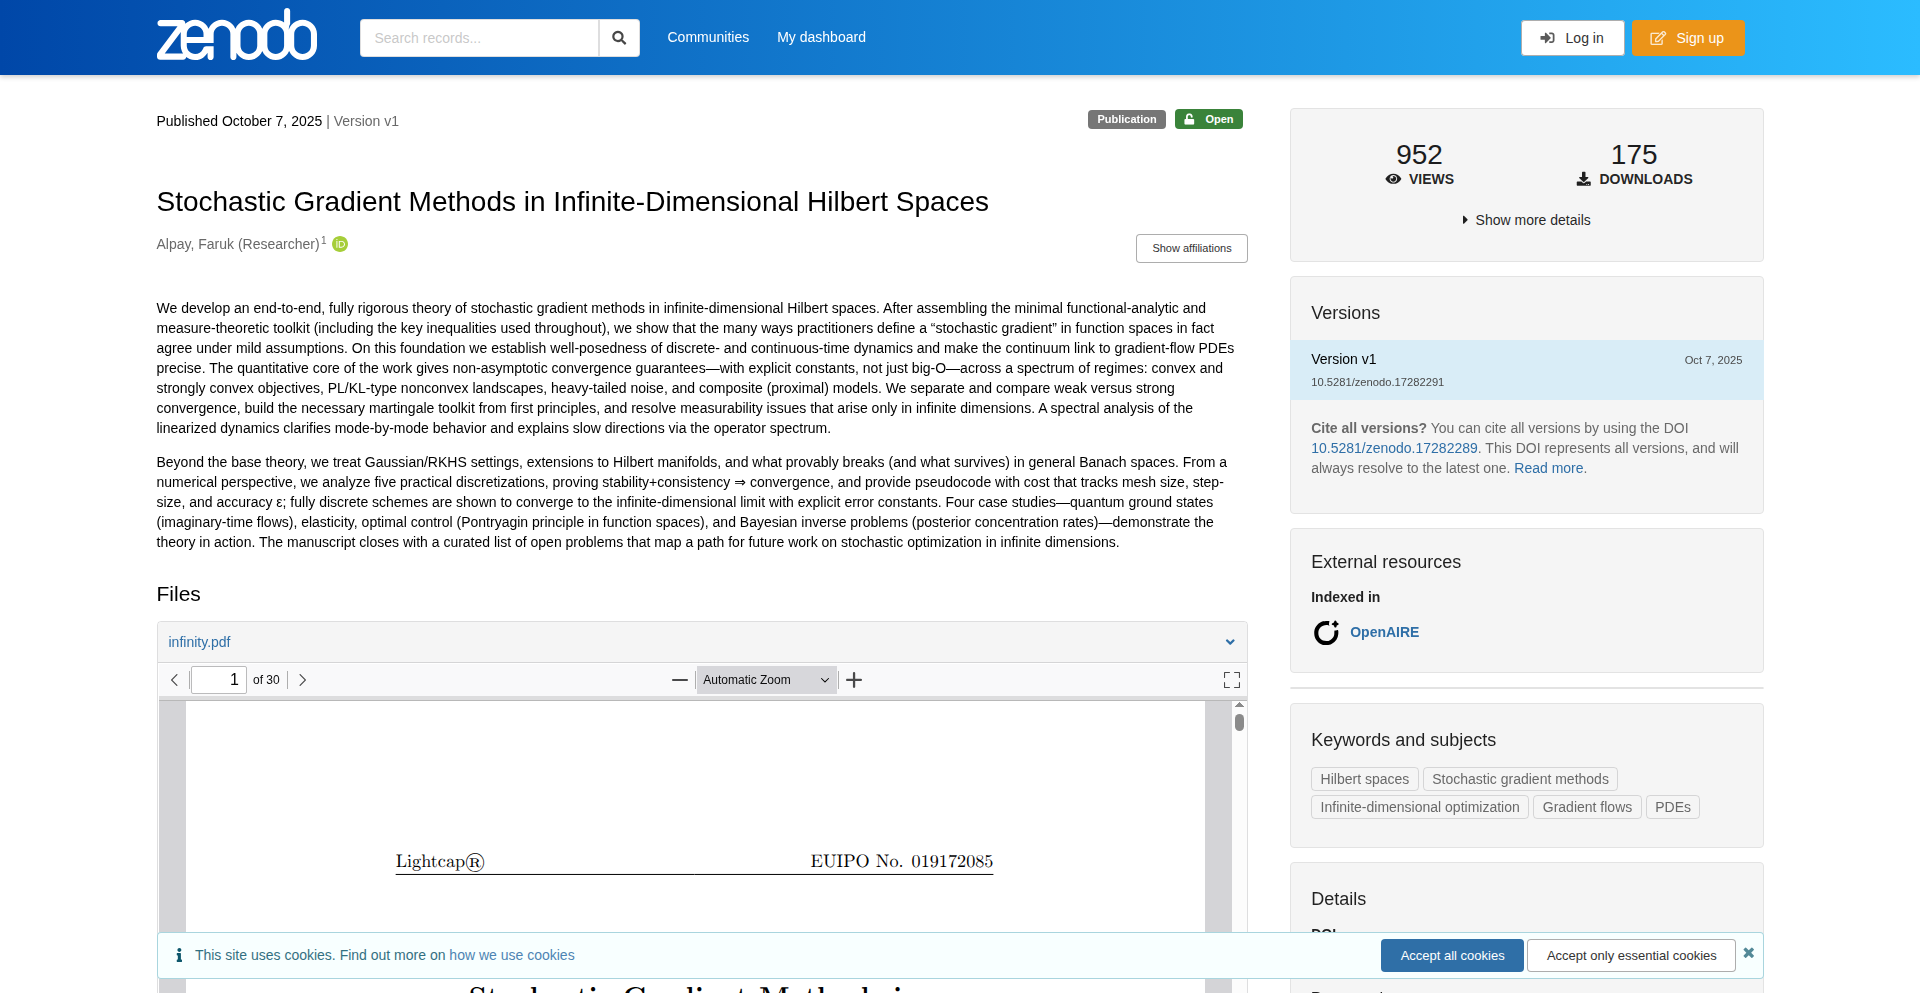
Task: Go to next PDF page arrow
Action: [x=302, y=680]
